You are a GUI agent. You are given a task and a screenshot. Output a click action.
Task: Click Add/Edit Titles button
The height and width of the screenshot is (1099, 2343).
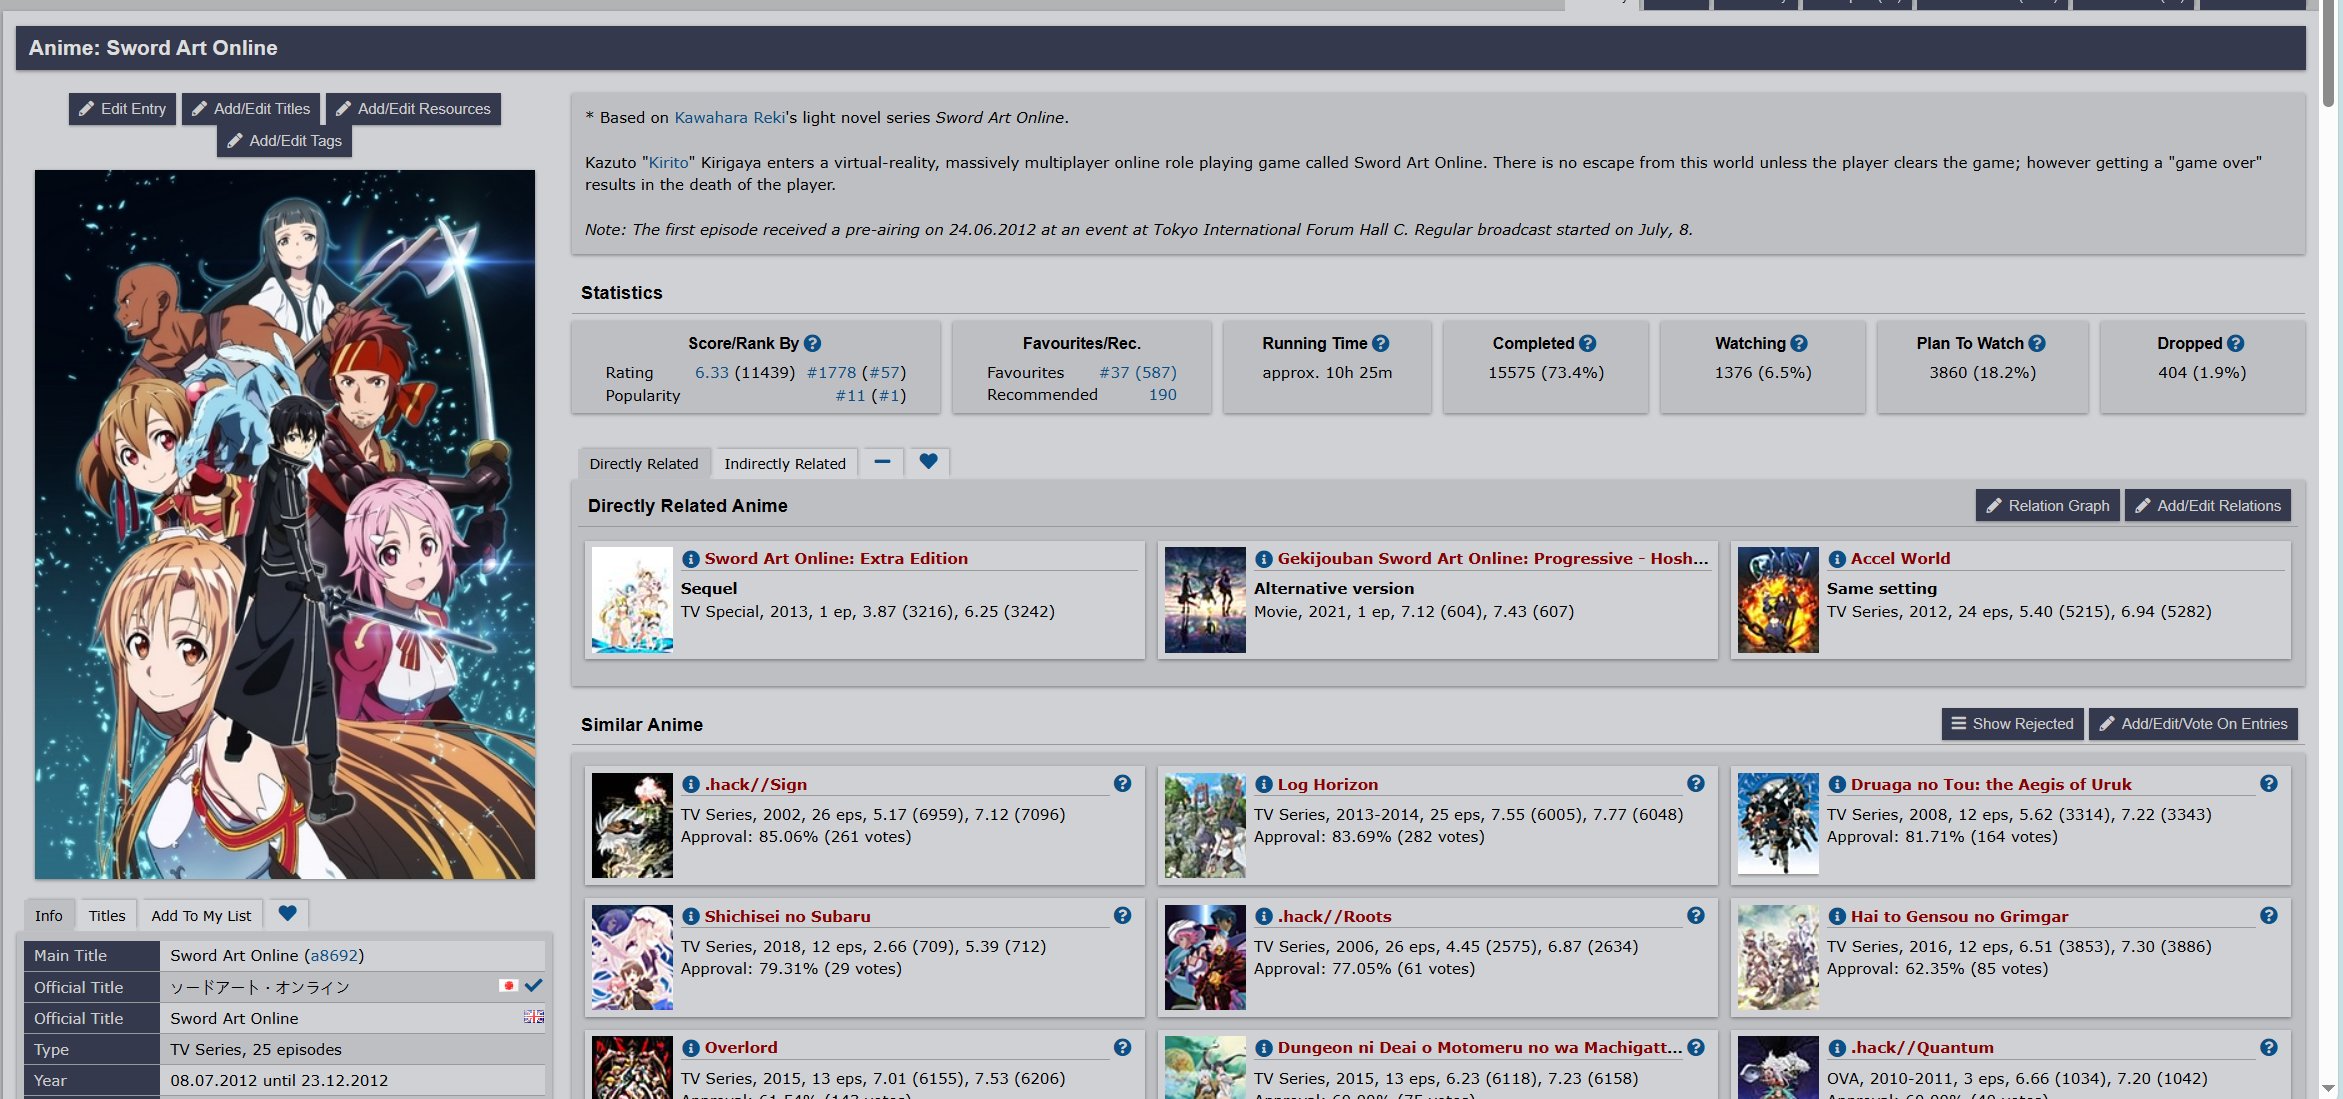[x=251, y=109]
